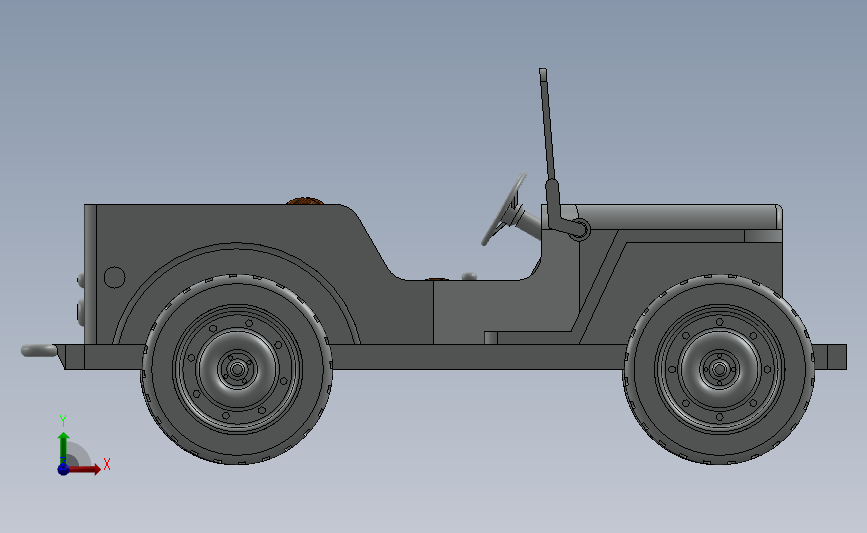The height and width of the screenshot is (533, 867).
Task: Click the blue Z axis ball of the triad
Action: (63, 469)
